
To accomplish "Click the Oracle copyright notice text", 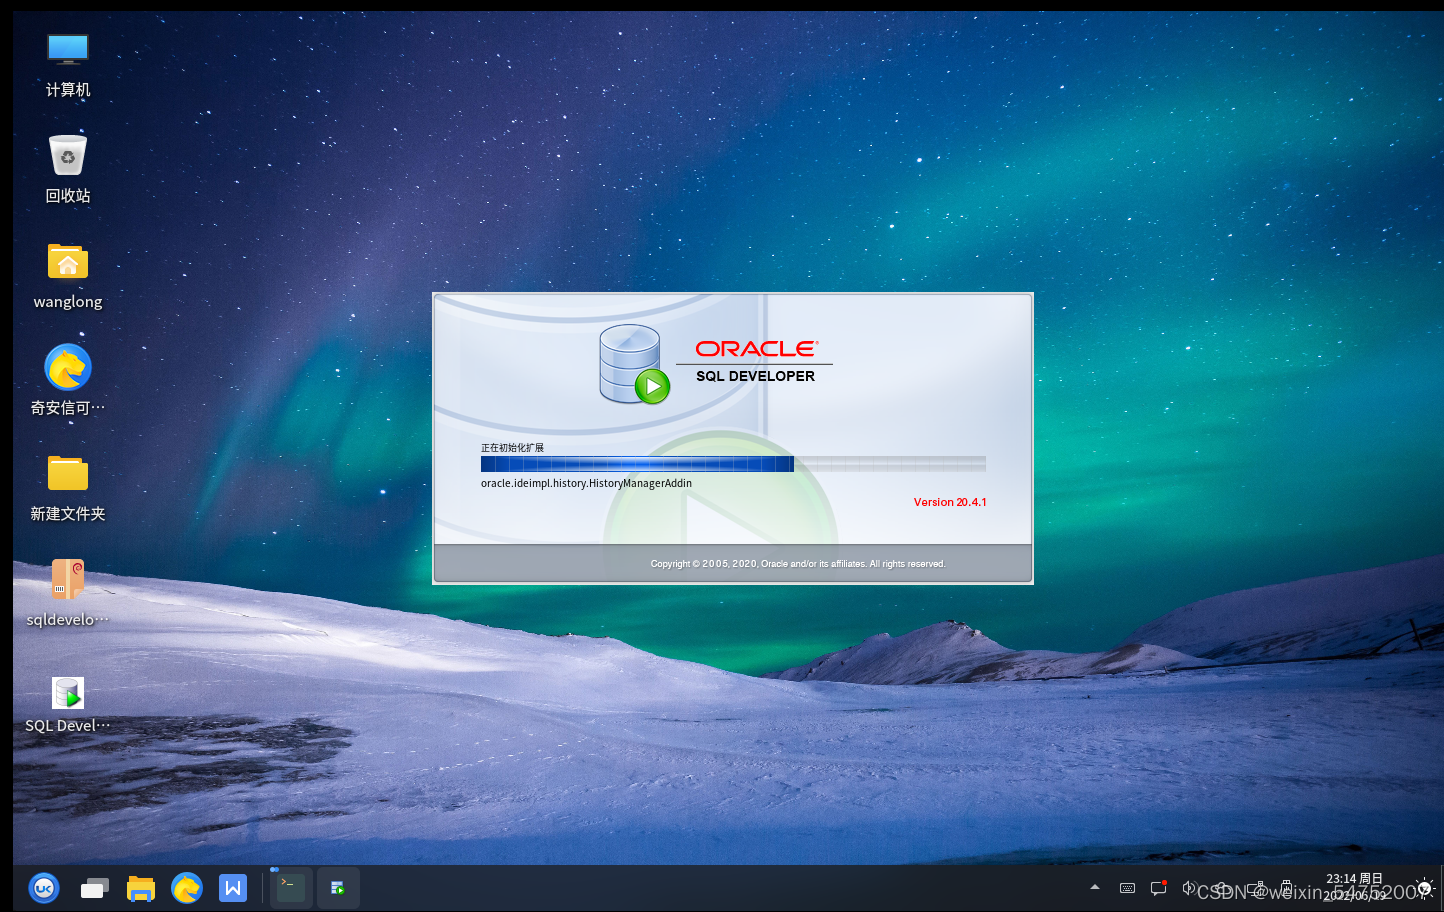I will click(798, 564).
